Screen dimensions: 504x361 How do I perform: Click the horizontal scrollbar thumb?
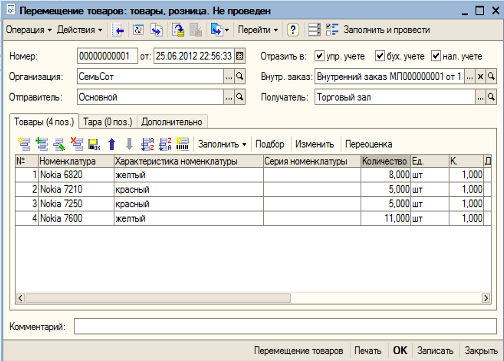pyautogui.click(x=158, y=298)
